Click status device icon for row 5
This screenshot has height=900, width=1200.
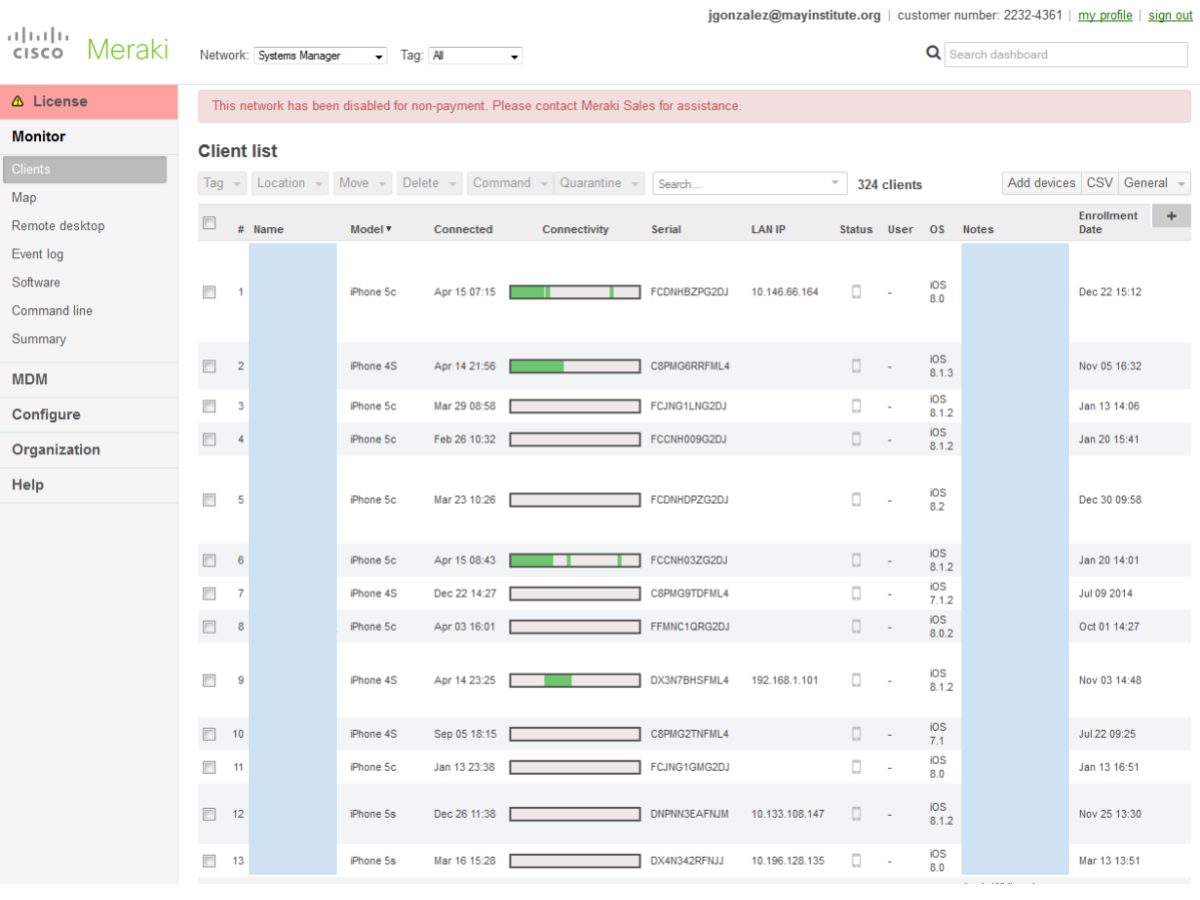pos(856,499)
